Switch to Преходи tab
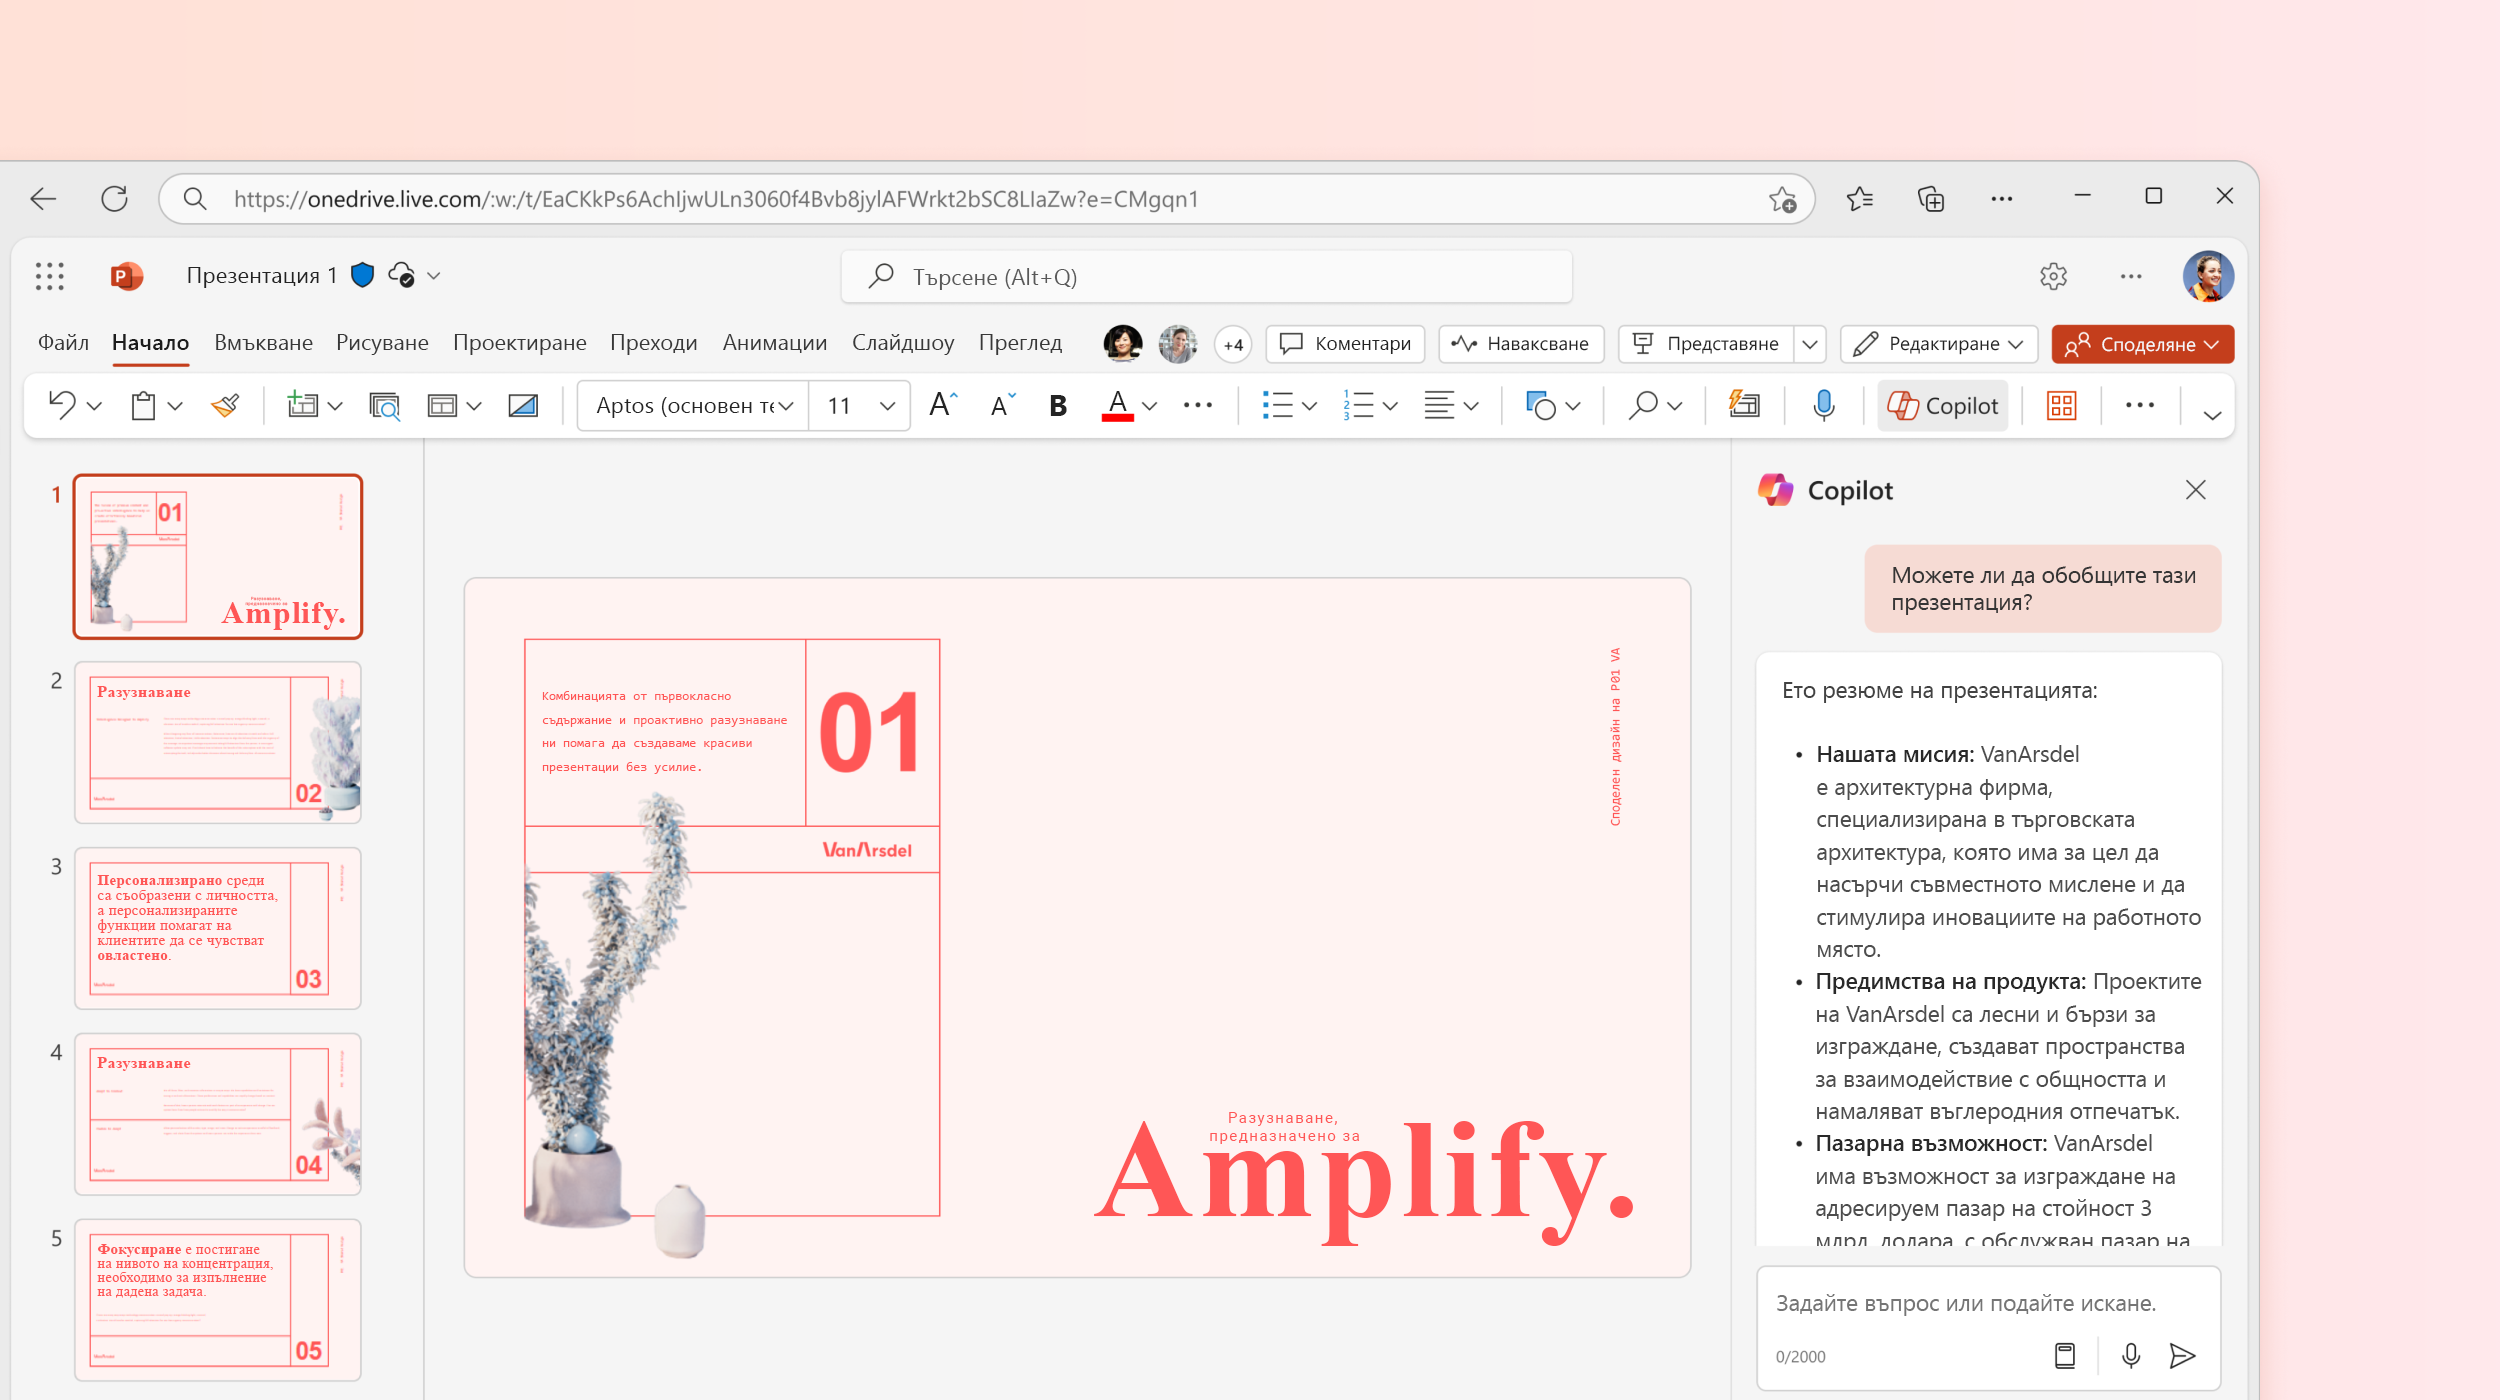 pyautogui.click(x=653, y=343)
